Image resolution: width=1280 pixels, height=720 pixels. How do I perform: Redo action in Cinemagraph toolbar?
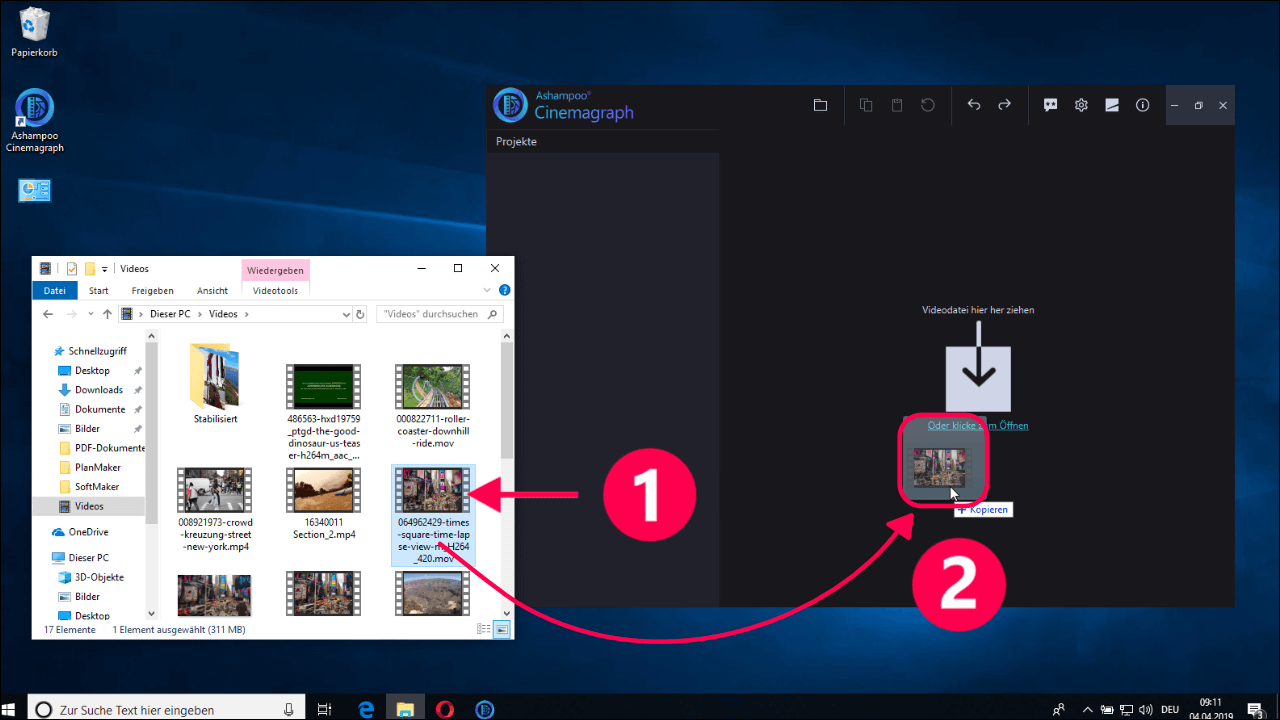(x=1005, y=105)
